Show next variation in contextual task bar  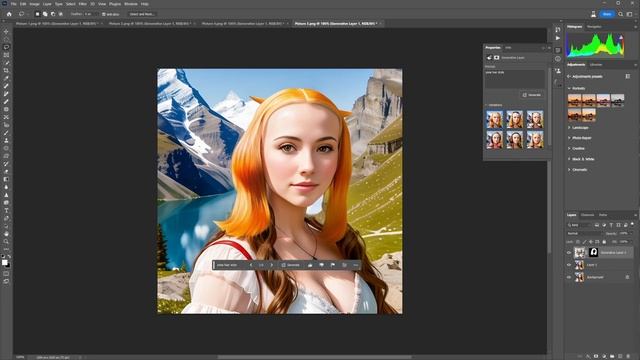click(x=271, y=265)
